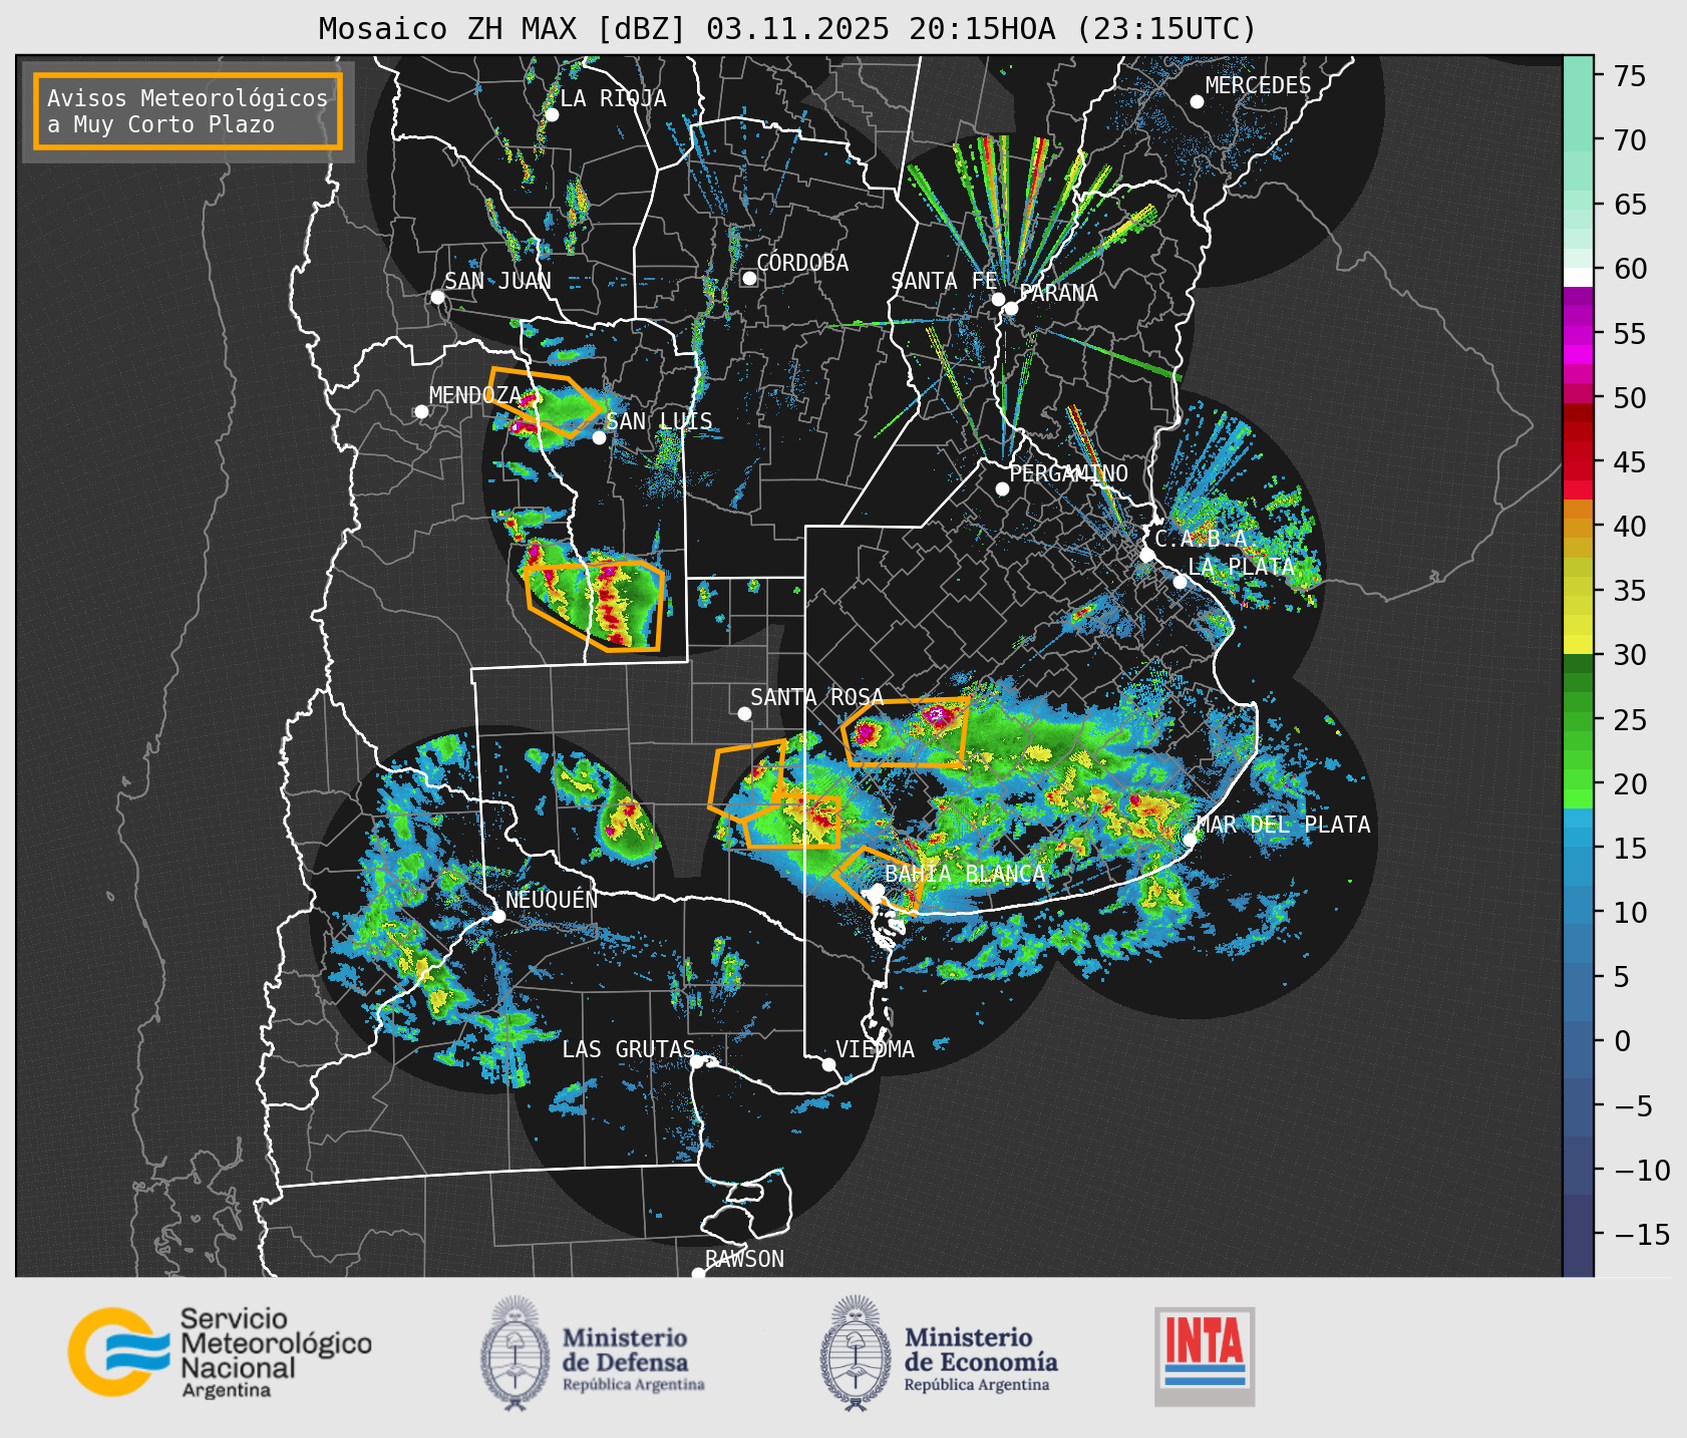Screen dimensions: 1687x1438
Task: Click the INTA logo
Action: click(x=1204, y=1356)
